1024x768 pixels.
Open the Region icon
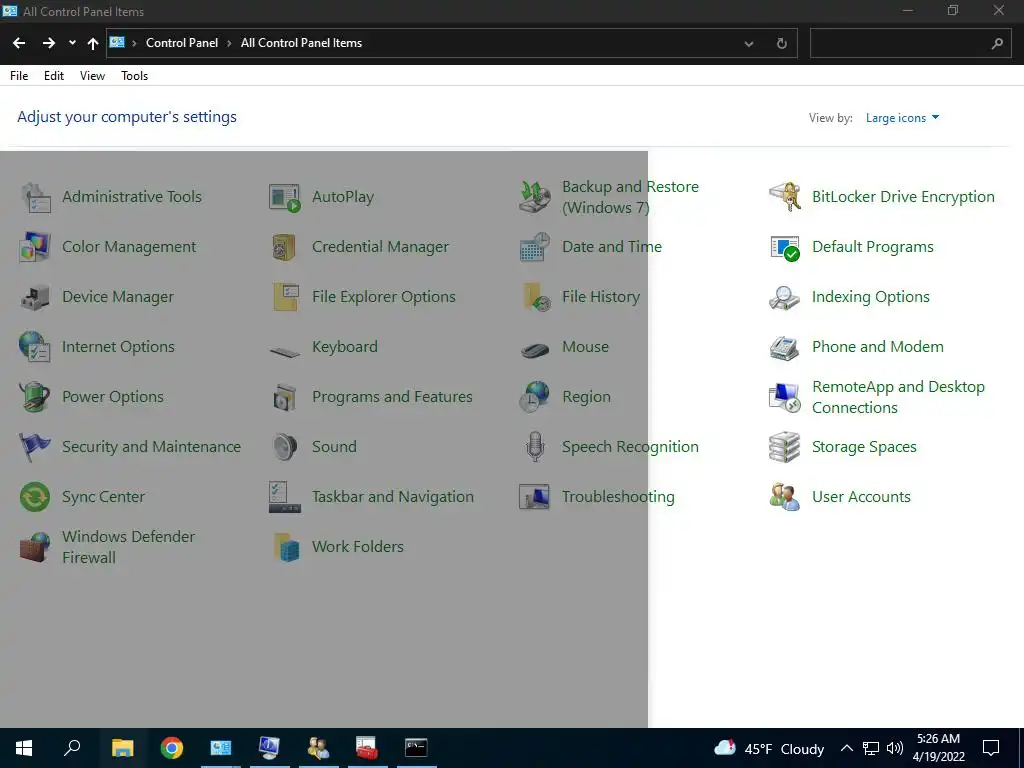[x=535, y=397]
